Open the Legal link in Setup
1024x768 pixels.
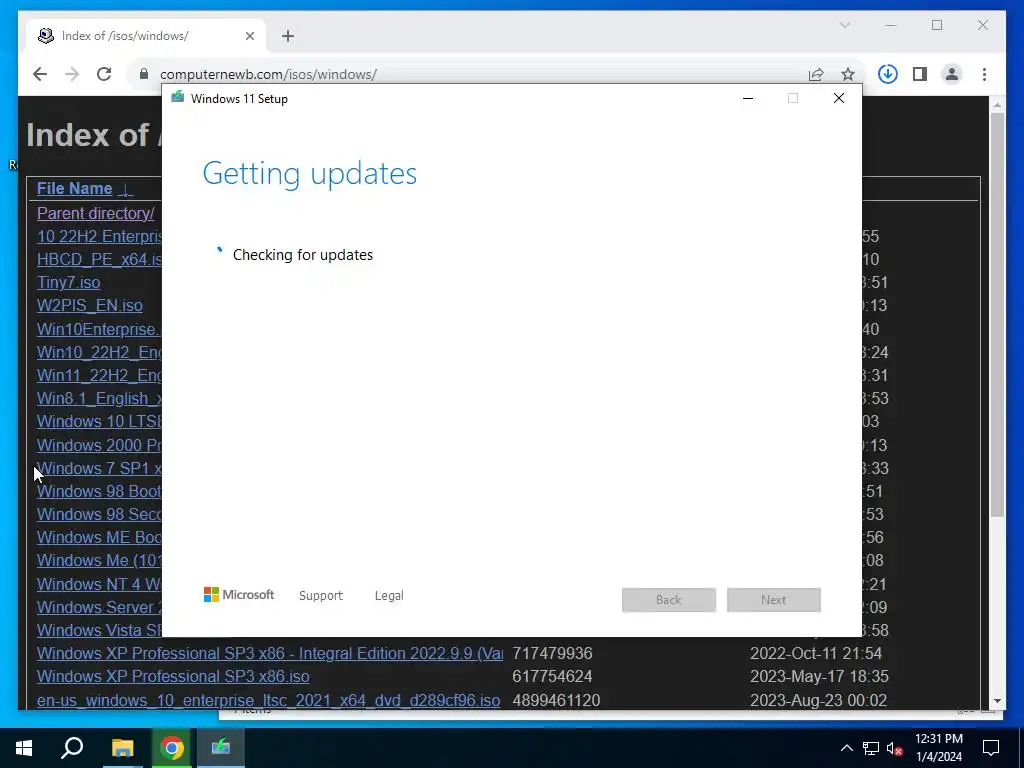389,596
